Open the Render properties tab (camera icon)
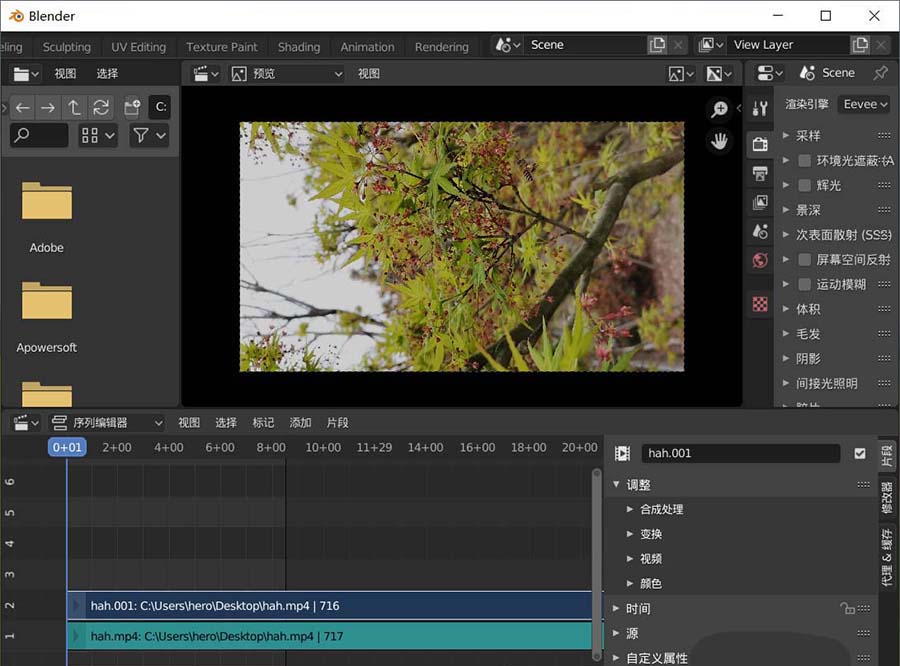 759,145
